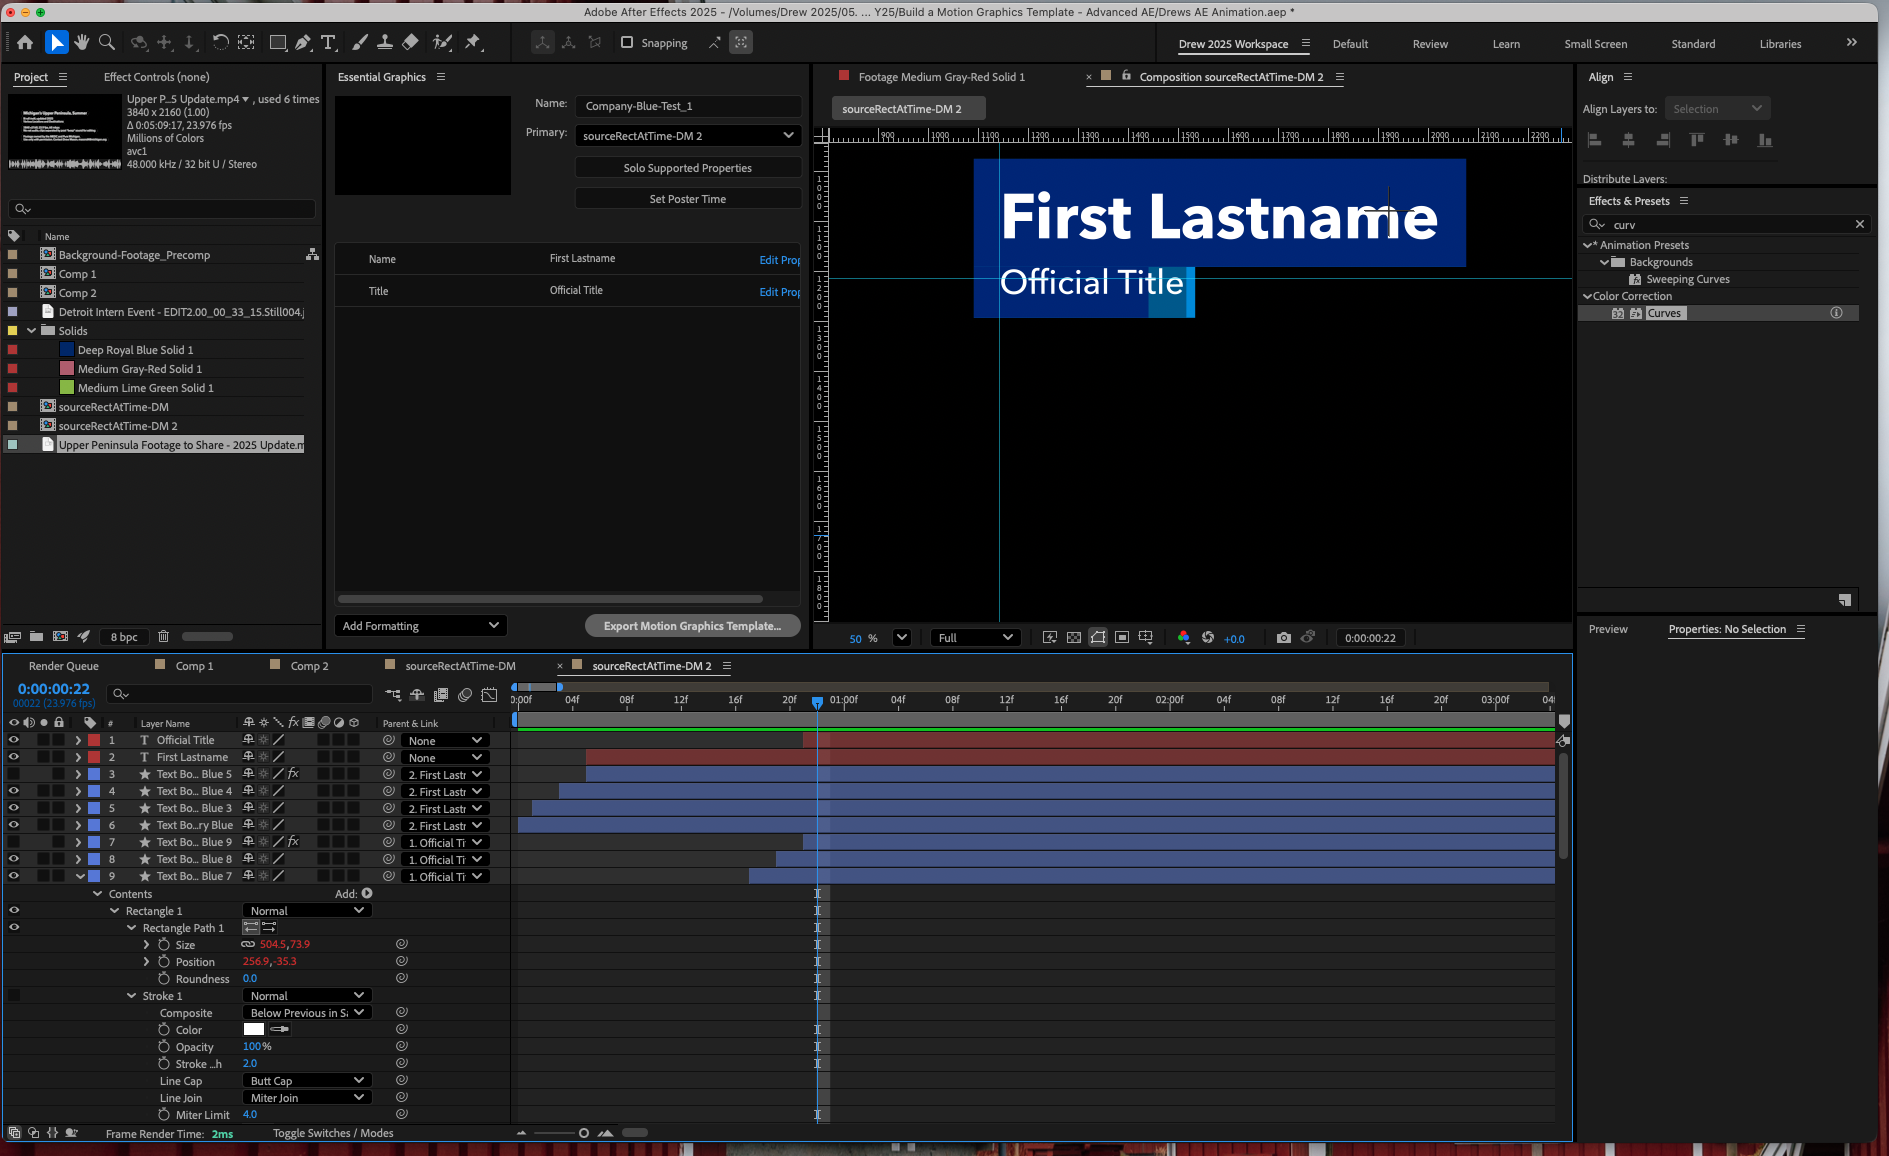This screenshot has height=1156, width=1889.
Task: Select the Hand tool
Action: [82, 42]
